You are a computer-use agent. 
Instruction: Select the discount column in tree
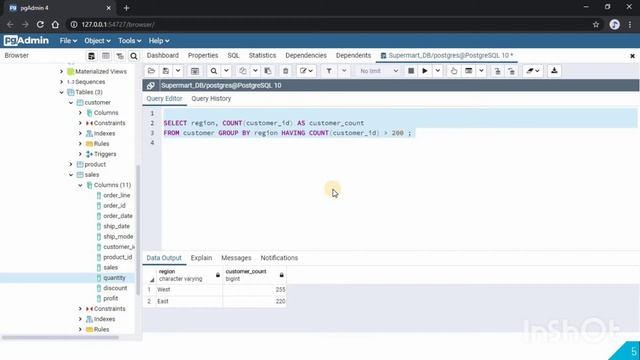pyautogui.click(x=115, y=288)
